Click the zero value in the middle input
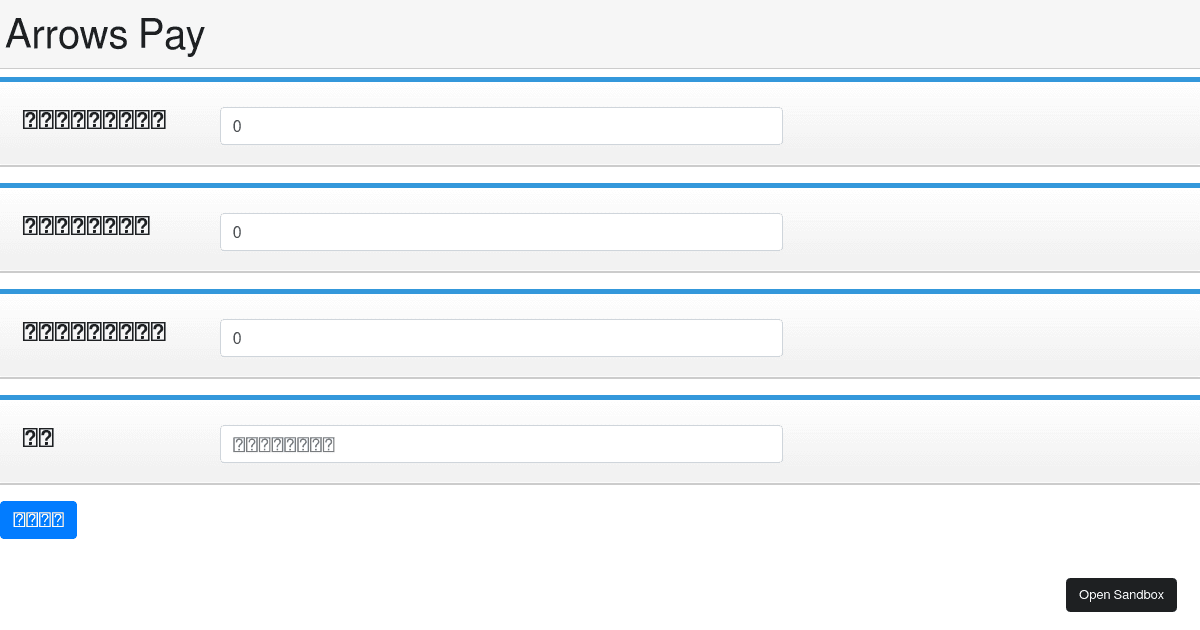The width and height of the screenshot is (1200, 630). [x=238, y=232]
